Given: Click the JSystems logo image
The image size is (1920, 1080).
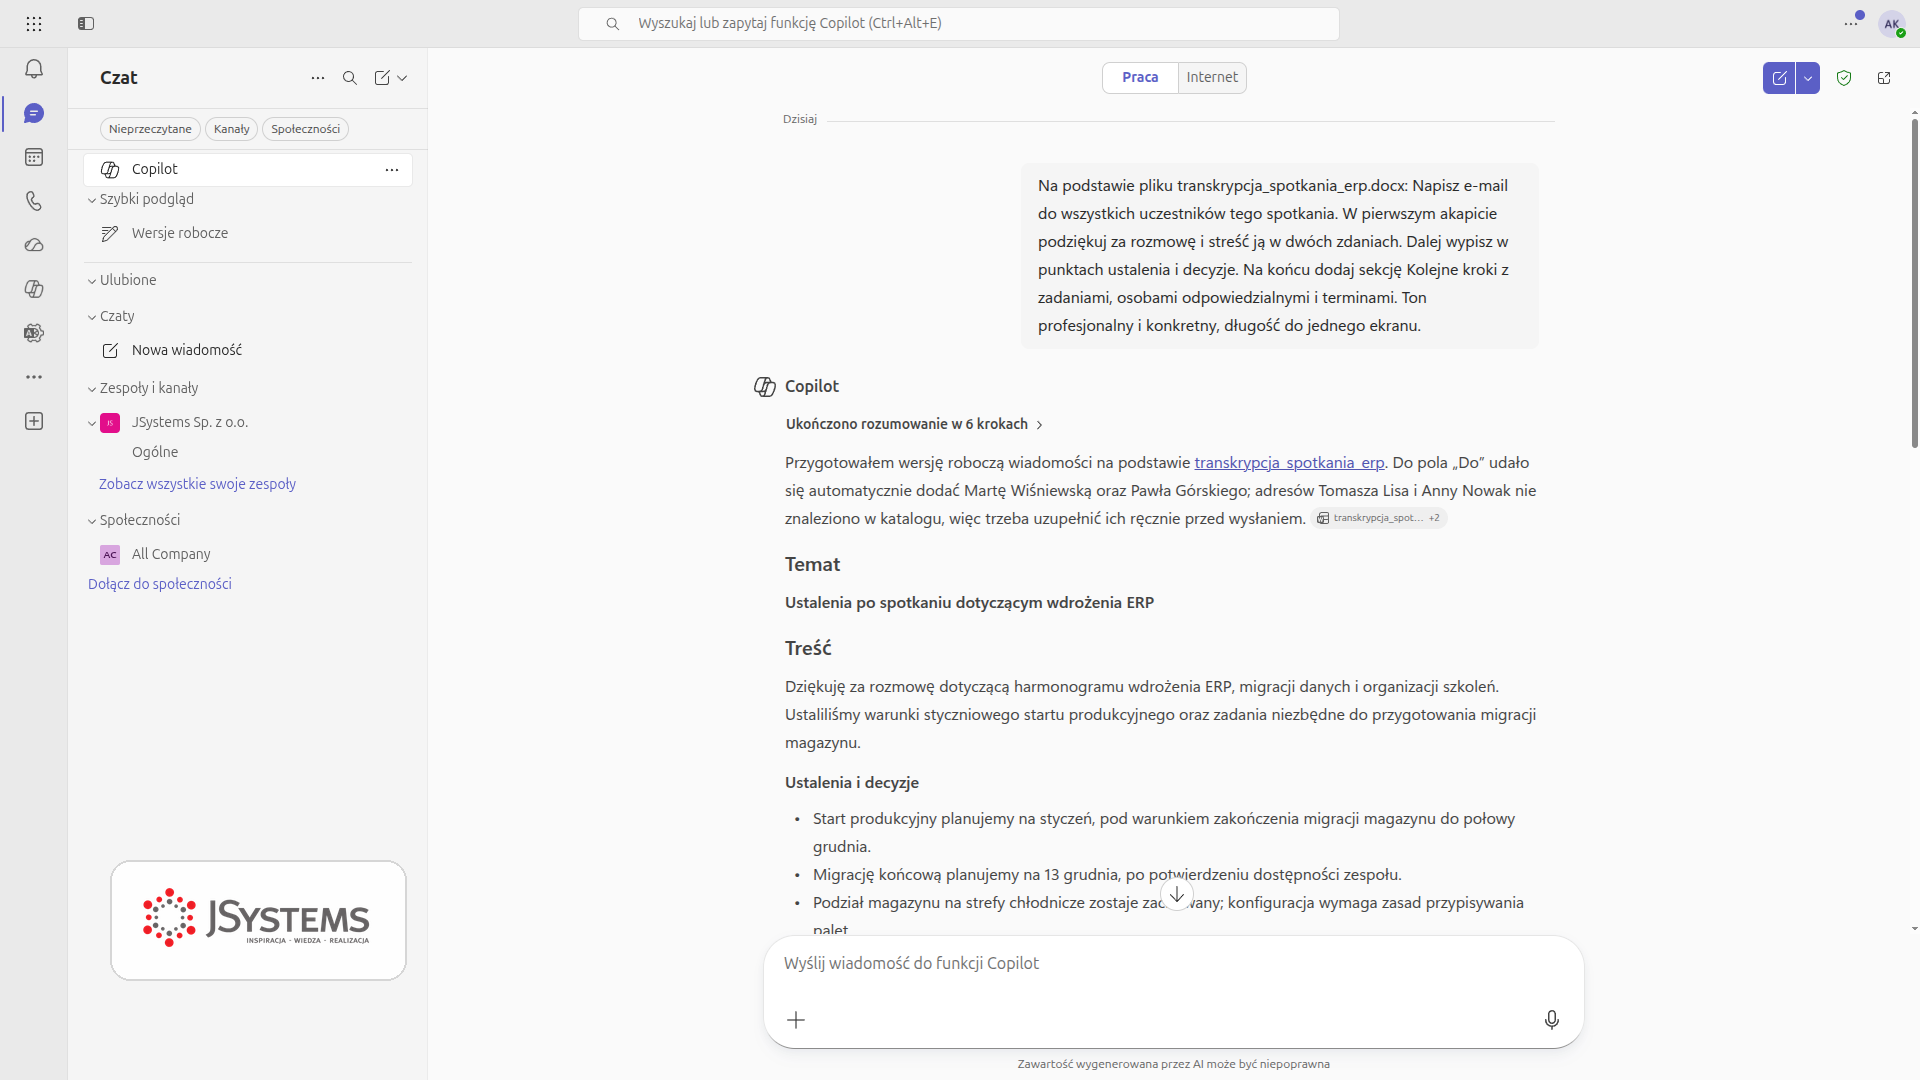Looking at the screenshot, I should tap(258, 920).
